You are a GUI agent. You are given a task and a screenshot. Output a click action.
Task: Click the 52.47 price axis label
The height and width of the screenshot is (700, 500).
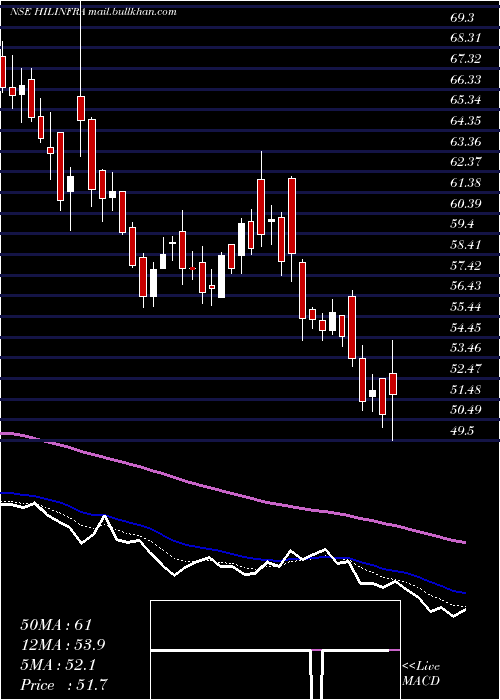pyautogui.click(x=465, y=369)
